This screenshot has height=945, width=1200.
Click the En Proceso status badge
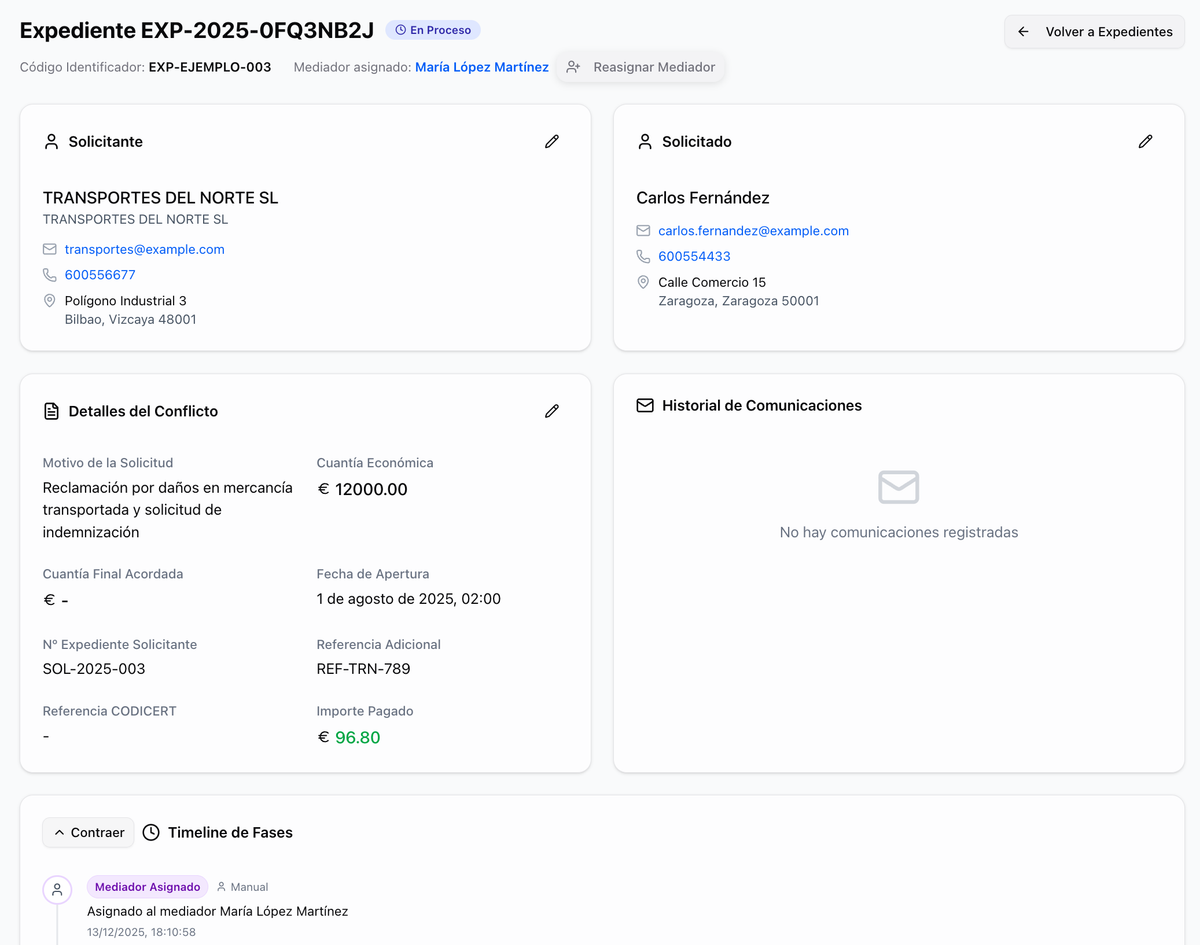point(433,30)
